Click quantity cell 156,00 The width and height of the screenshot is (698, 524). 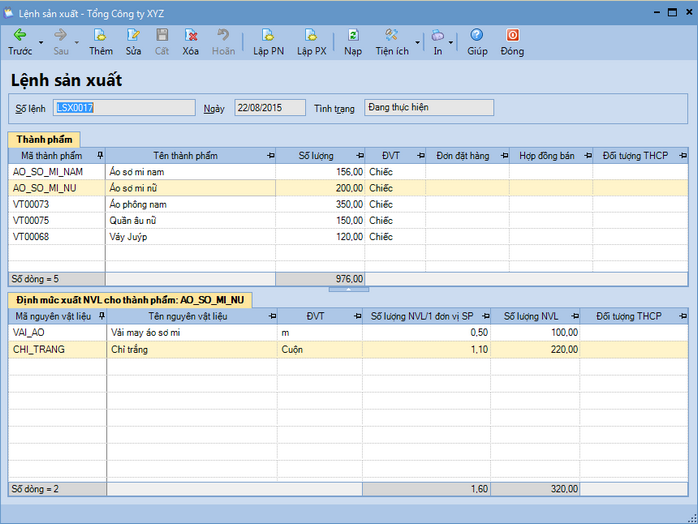tap(320, 172)
